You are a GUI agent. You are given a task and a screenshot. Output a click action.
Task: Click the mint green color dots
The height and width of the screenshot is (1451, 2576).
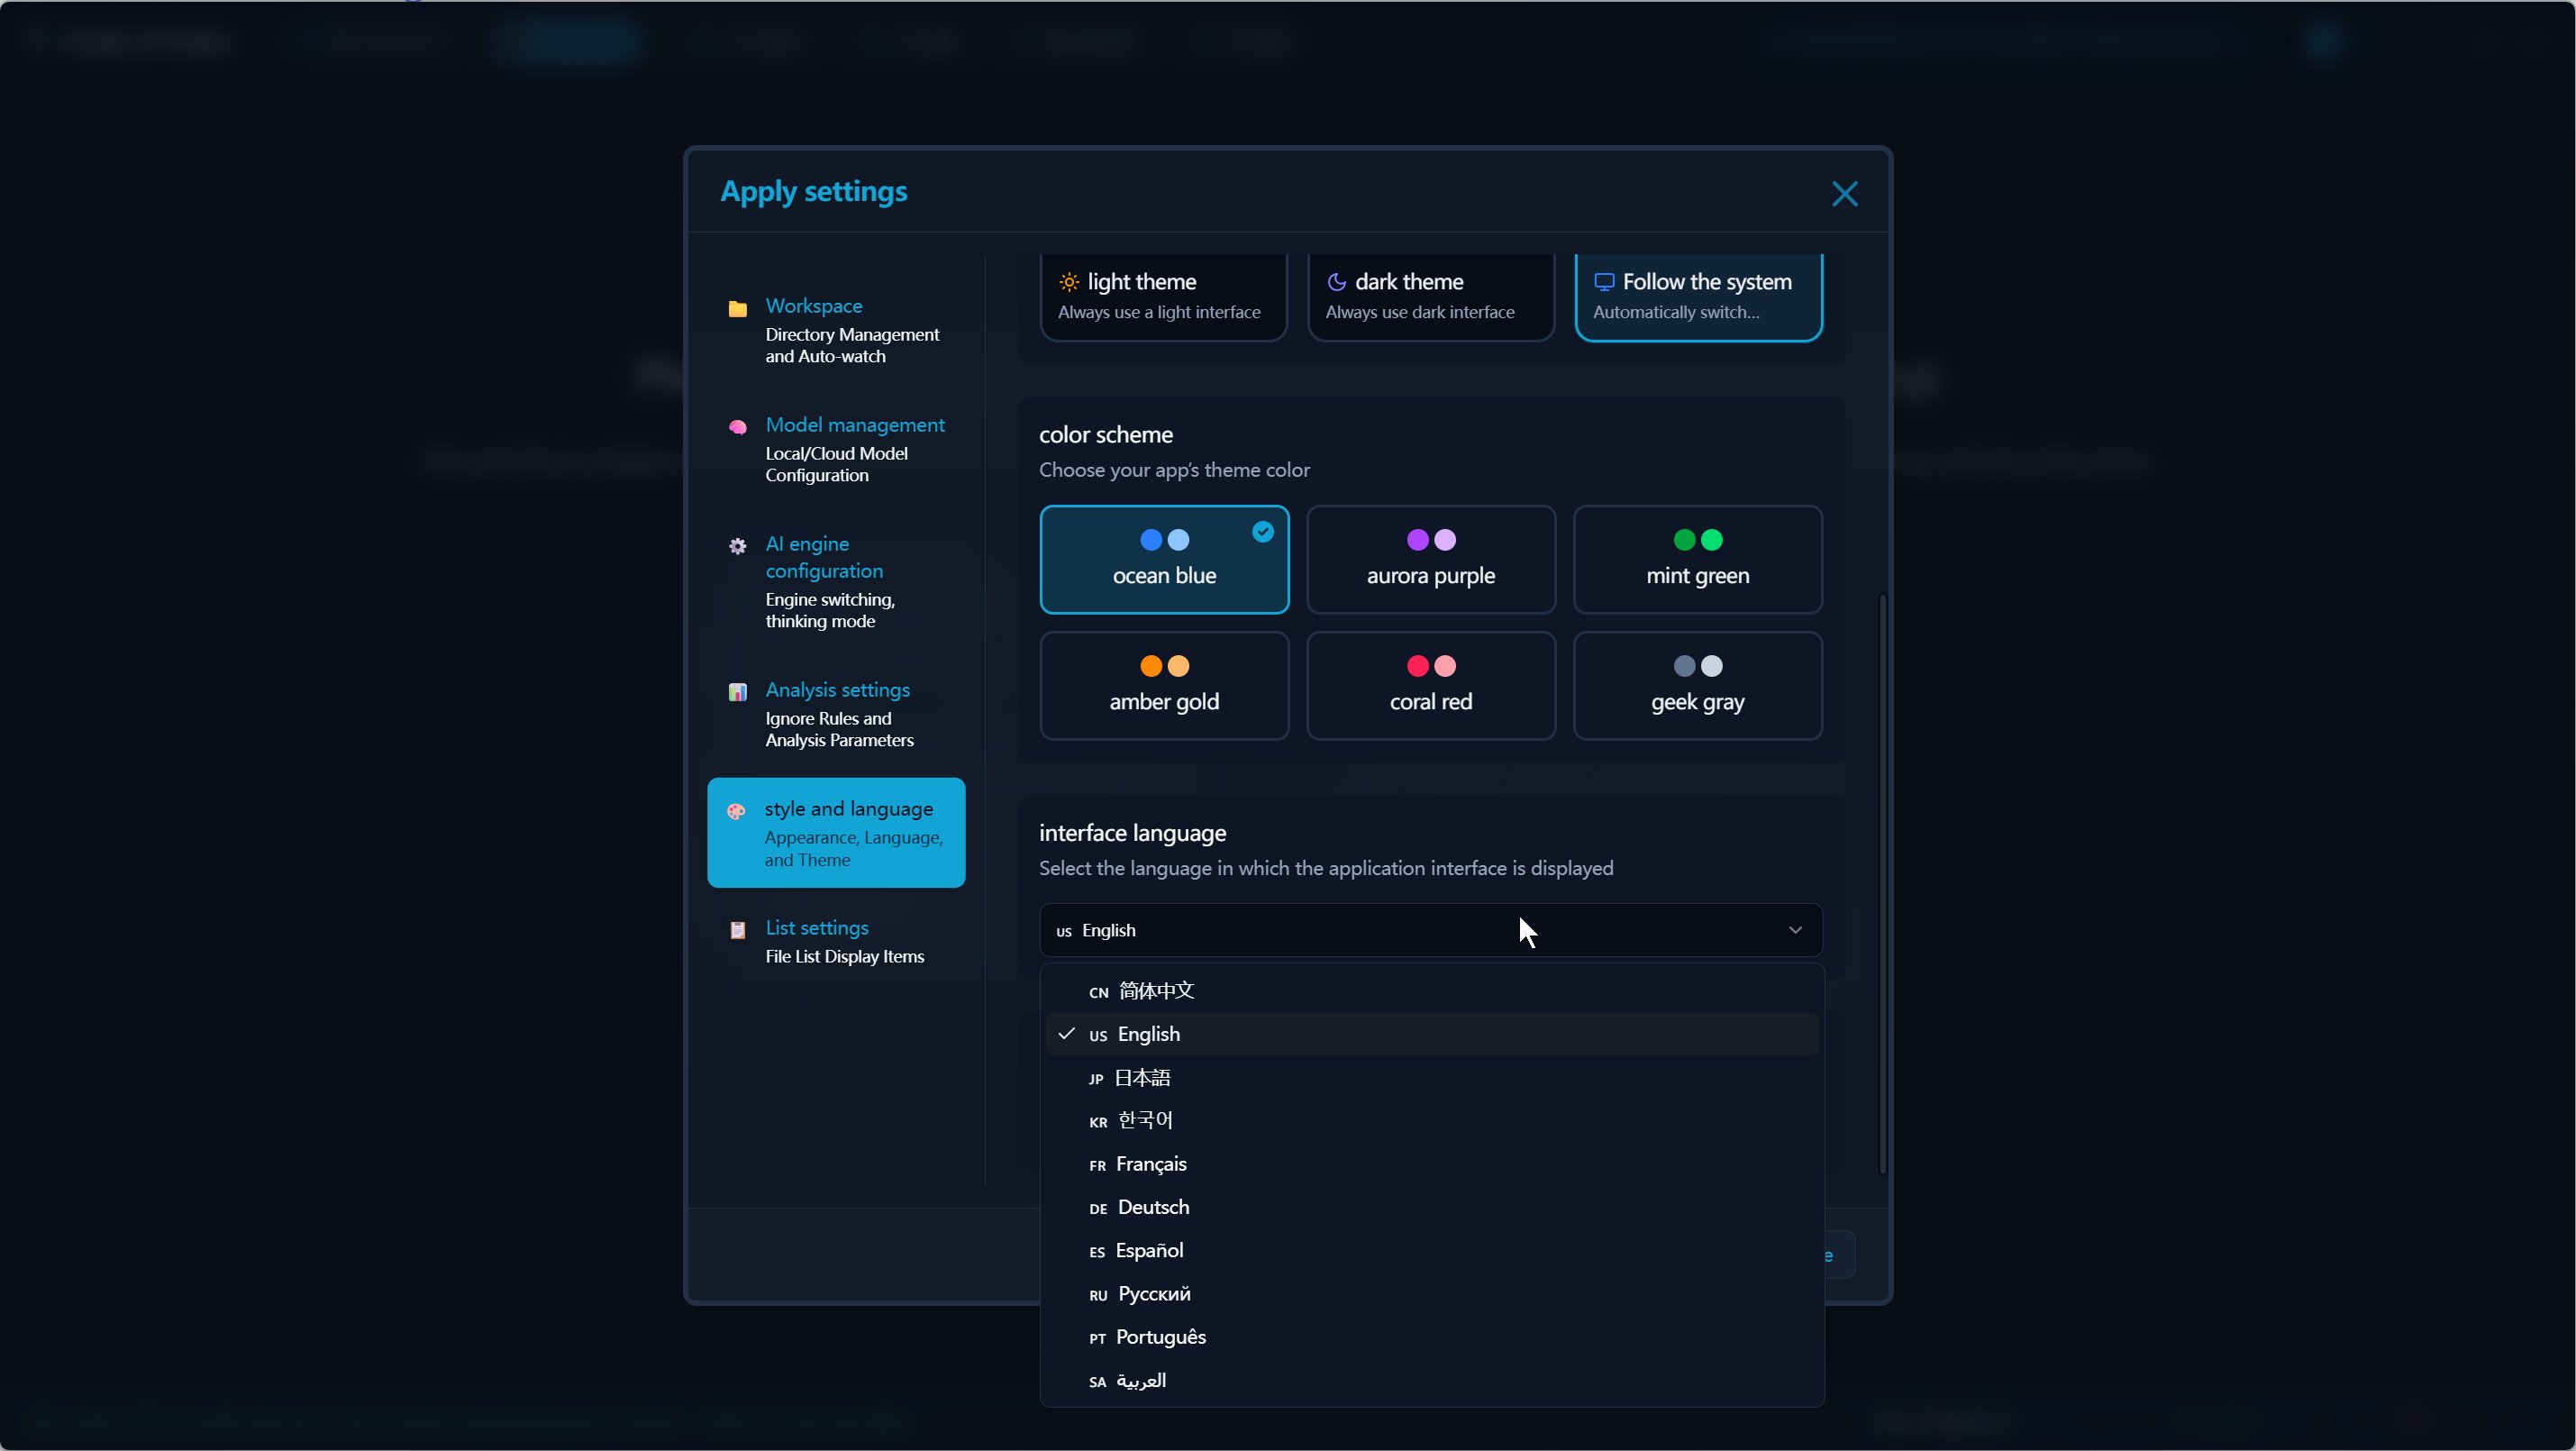coord(1698,540)
